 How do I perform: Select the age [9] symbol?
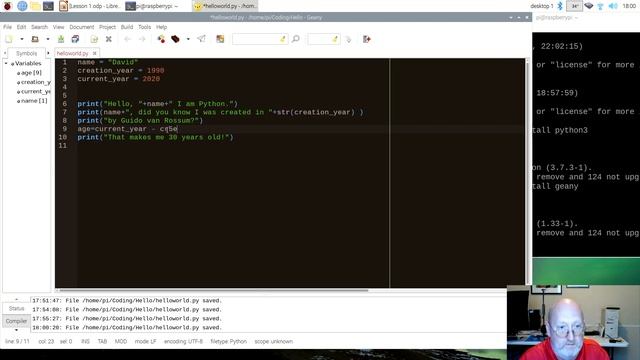[31, 73]
